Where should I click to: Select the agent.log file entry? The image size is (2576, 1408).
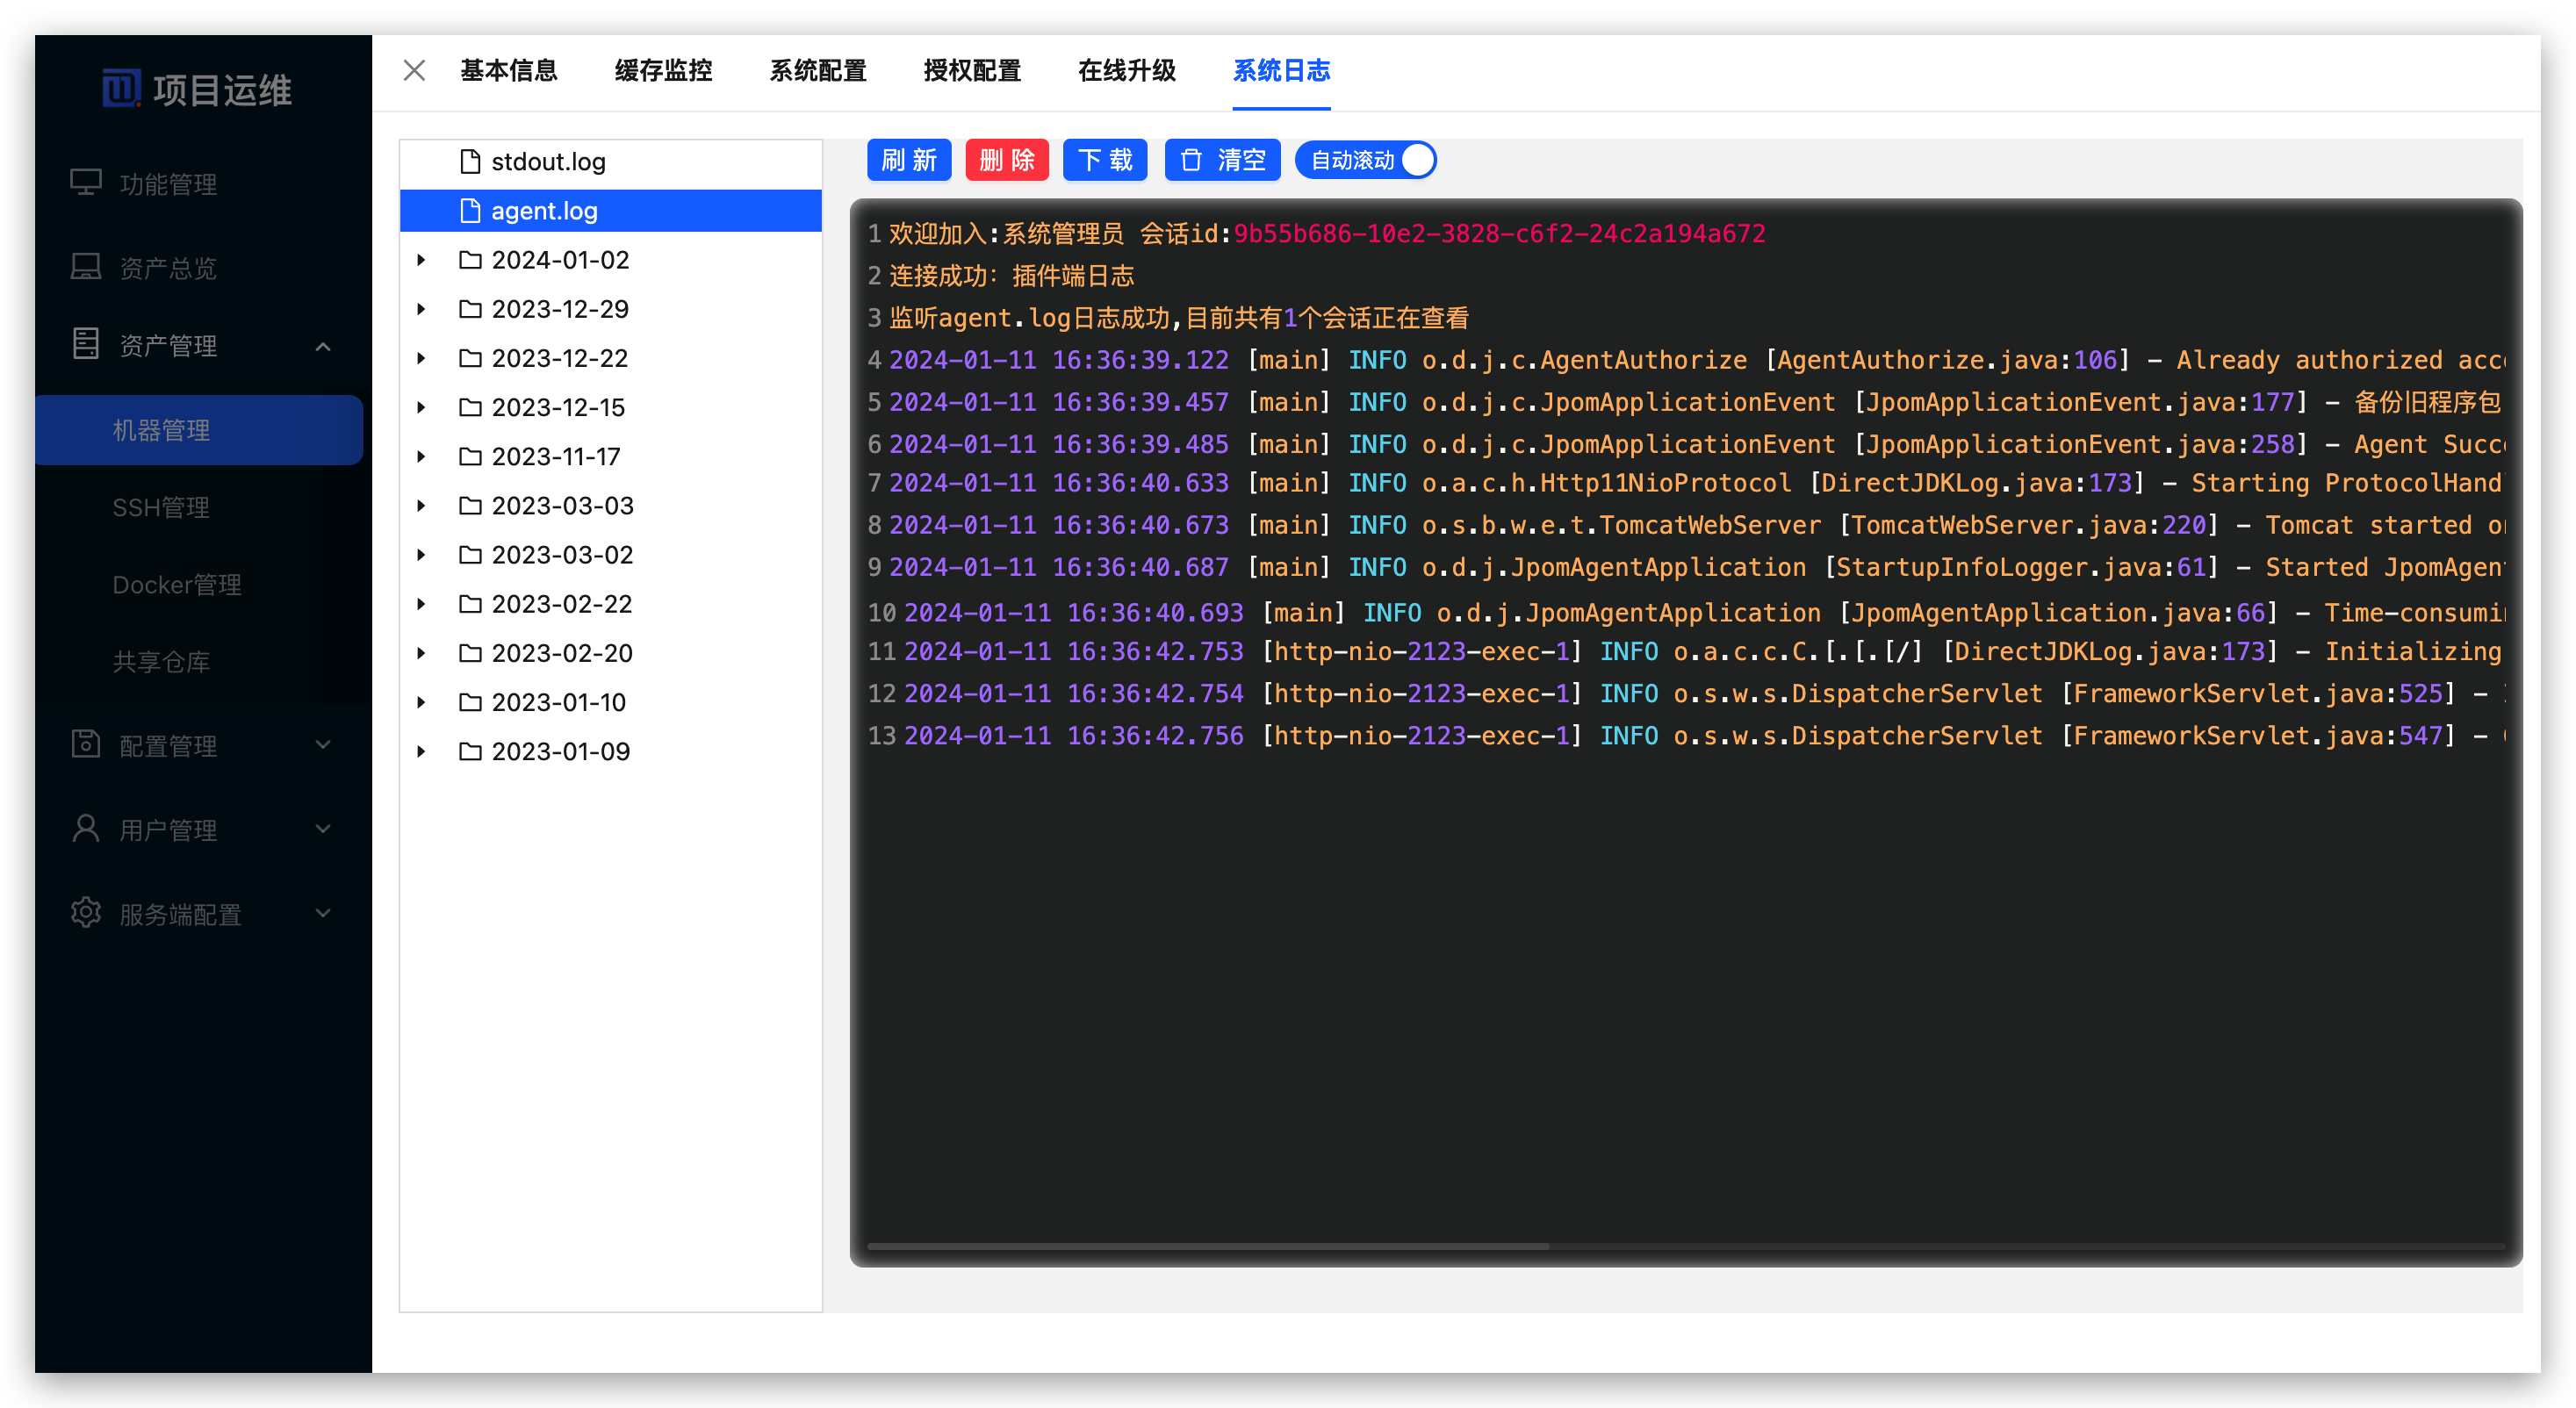pyautogui.click(x=544, y=211)
